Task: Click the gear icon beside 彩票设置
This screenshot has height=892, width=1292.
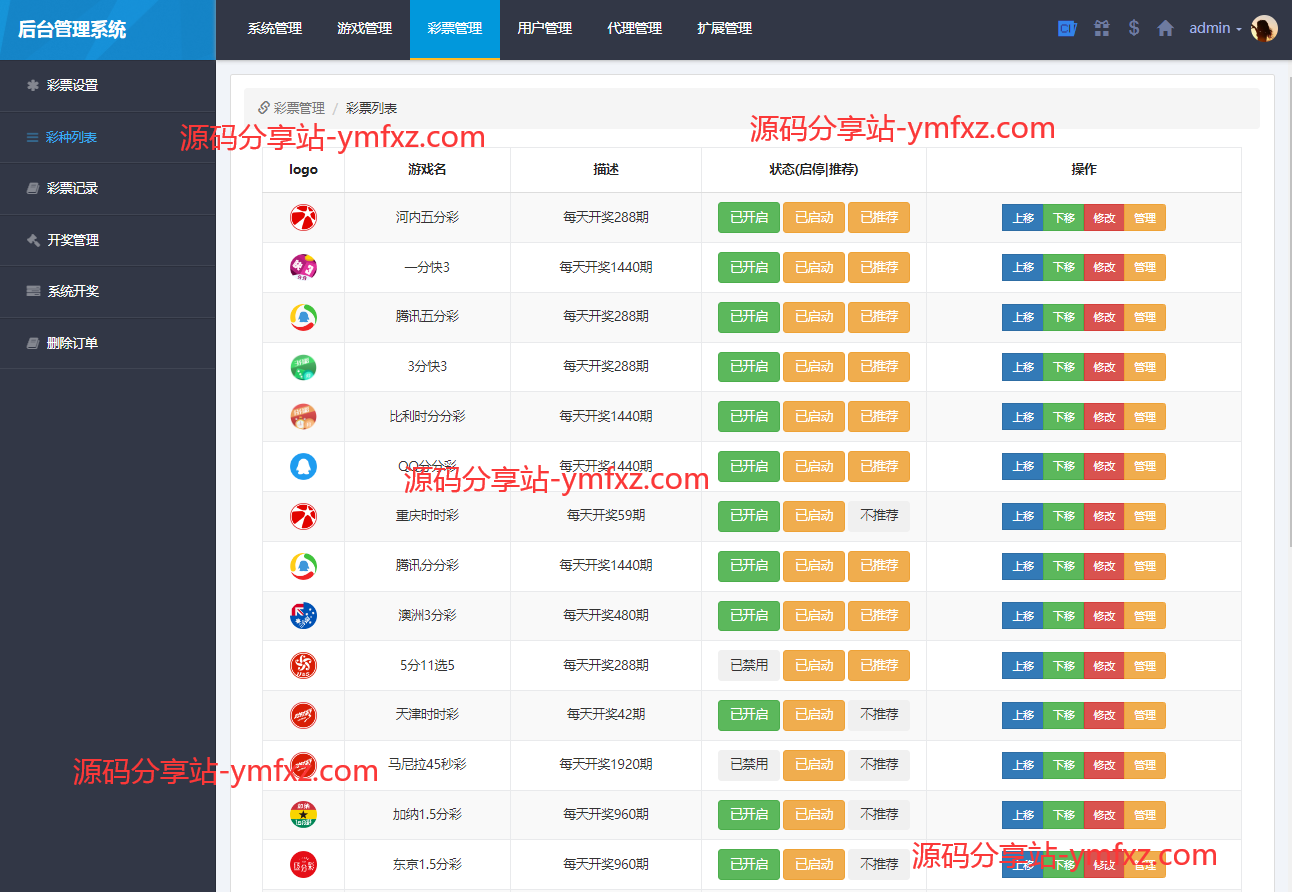Action: 33,86
